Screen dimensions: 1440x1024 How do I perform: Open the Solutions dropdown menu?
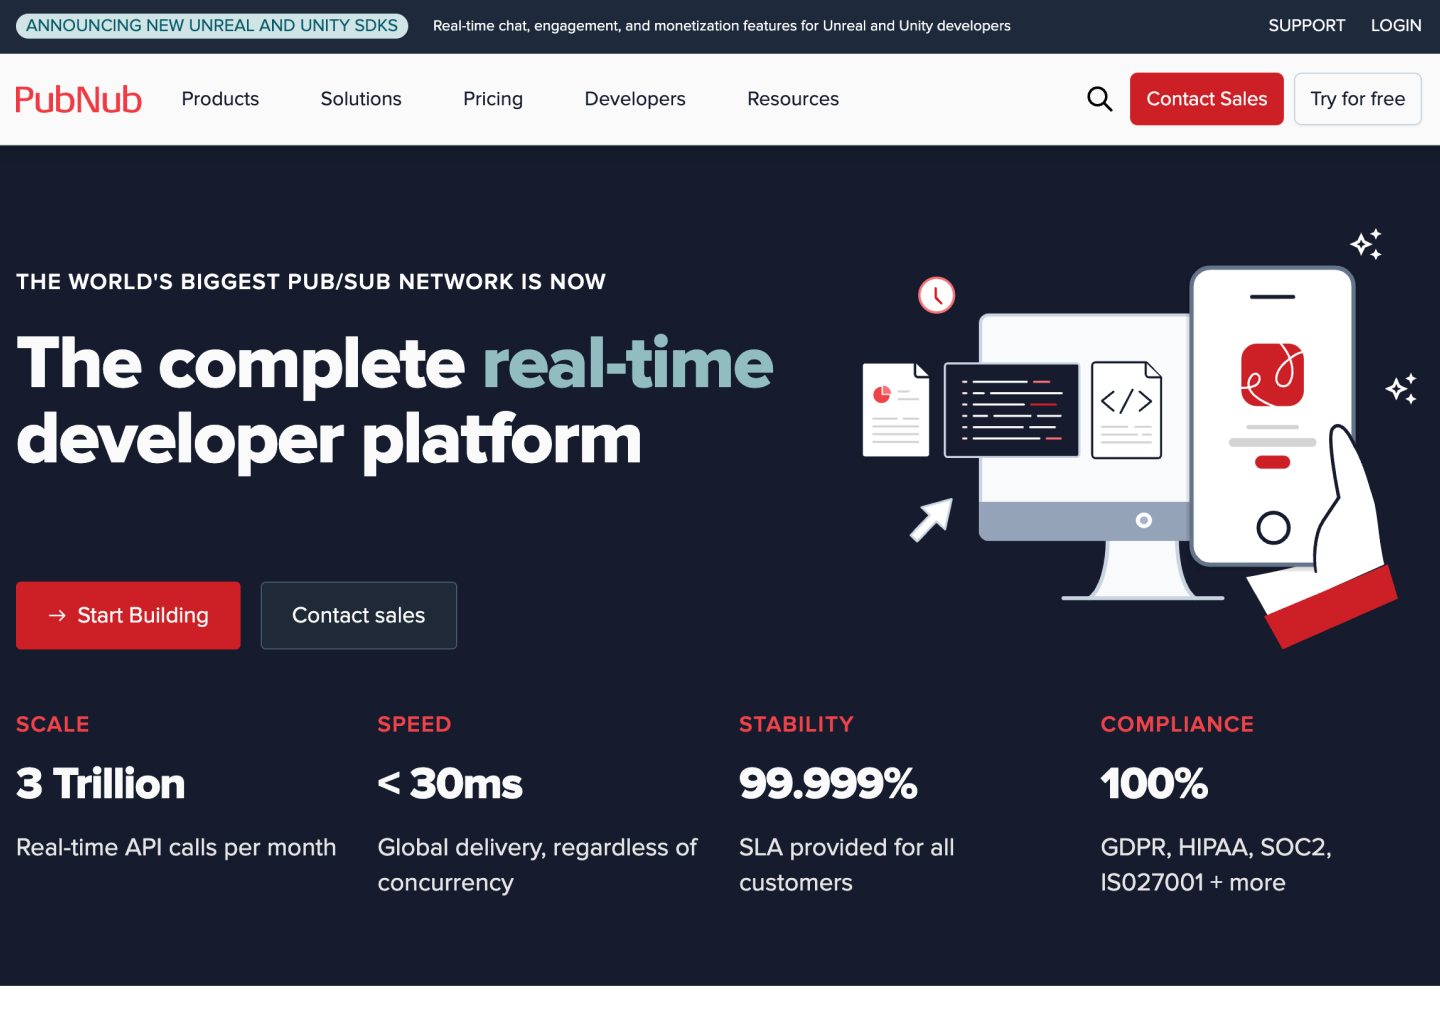(360, 98)
